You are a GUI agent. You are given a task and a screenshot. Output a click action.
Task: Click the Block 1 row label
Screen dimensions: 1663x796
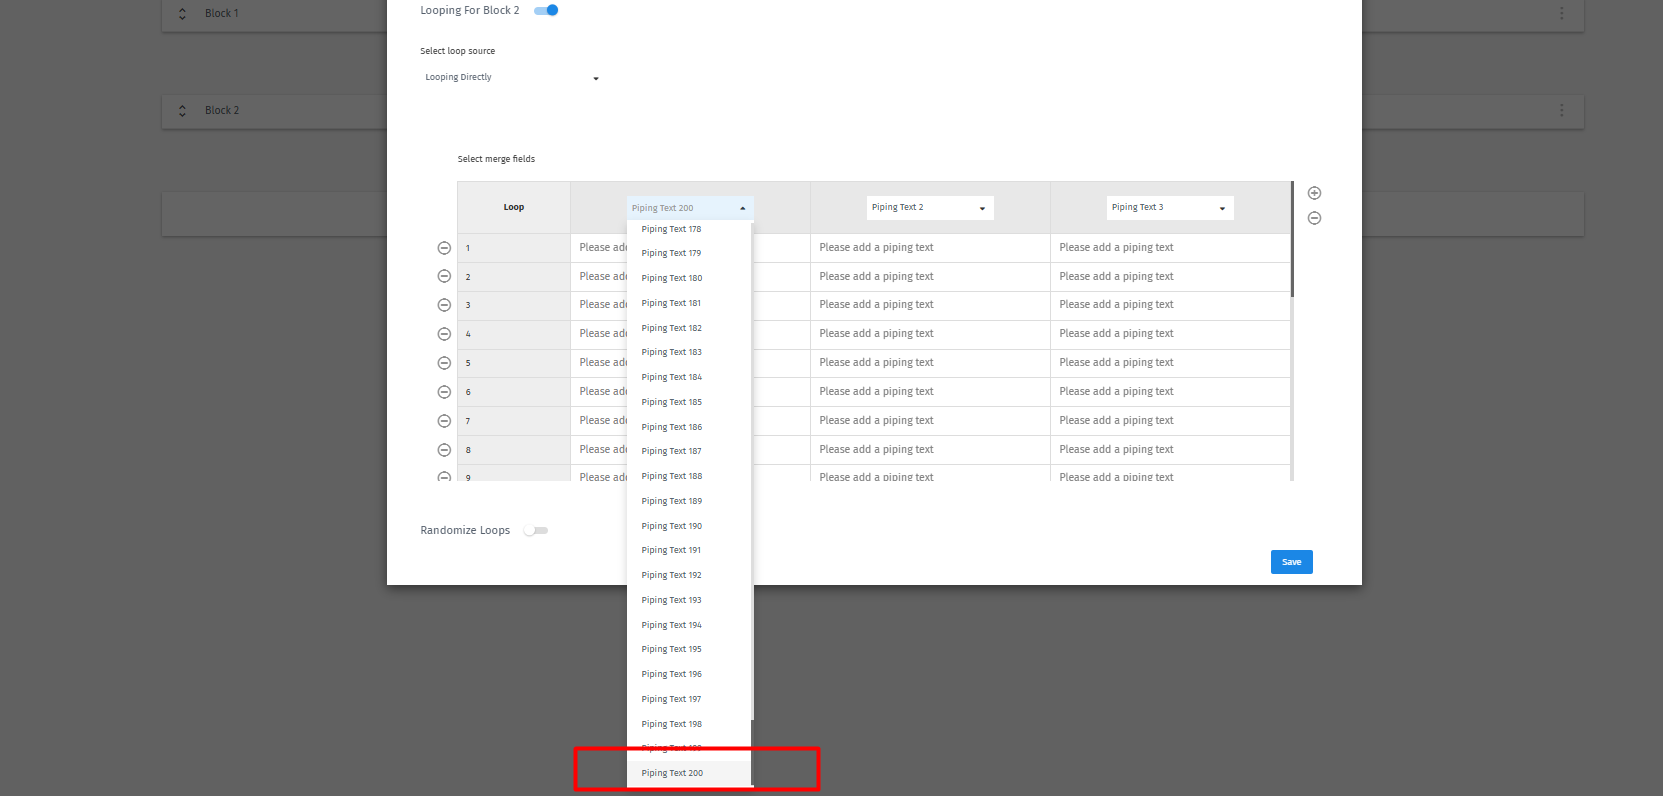[222, 14]
